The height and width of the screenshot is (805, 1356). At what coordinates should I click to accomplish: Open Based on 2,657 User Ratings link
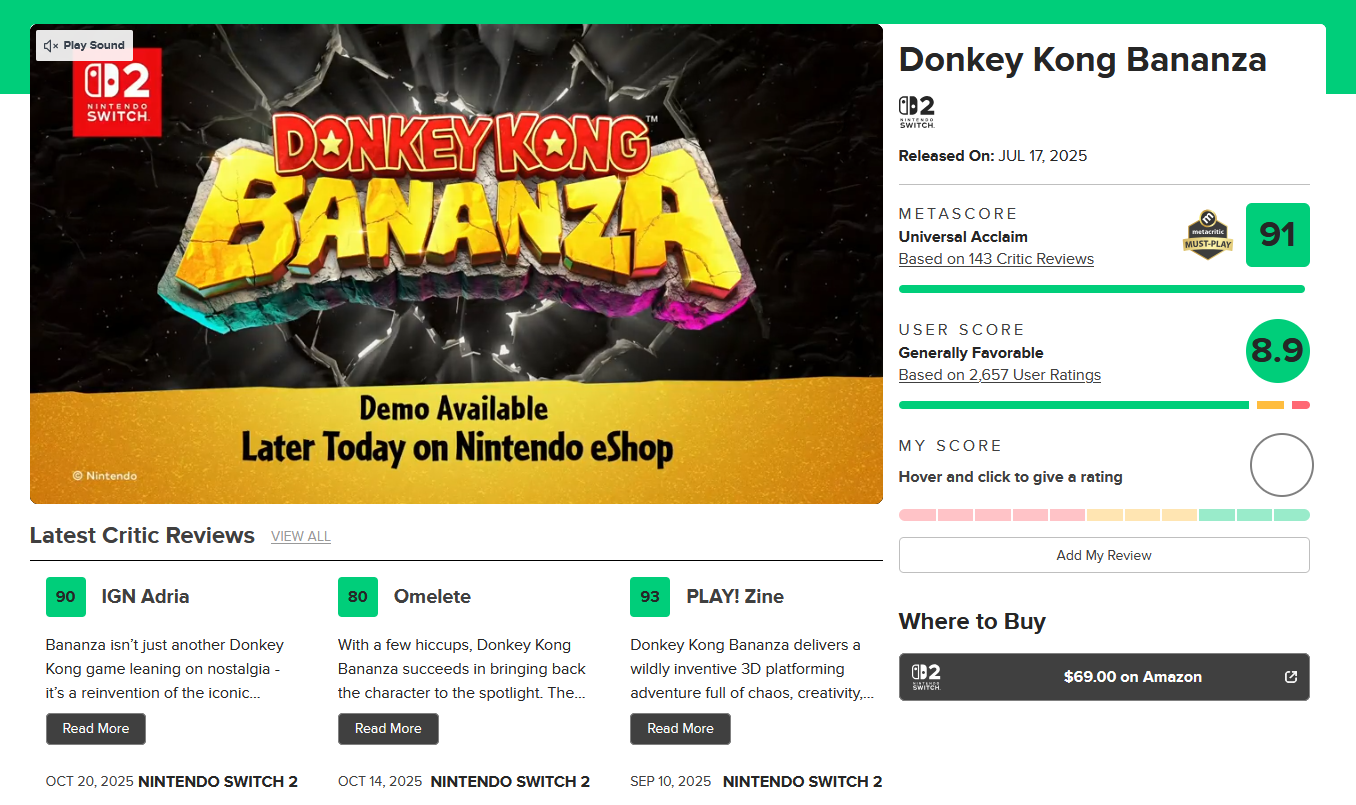[999, 375]
